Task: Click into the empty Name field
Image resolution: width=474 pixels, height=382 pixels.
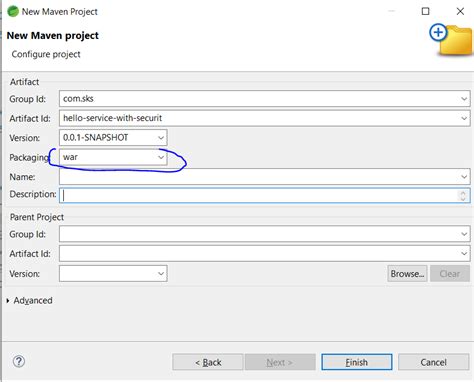Action: pyautogui.click(x=265, y=177)
